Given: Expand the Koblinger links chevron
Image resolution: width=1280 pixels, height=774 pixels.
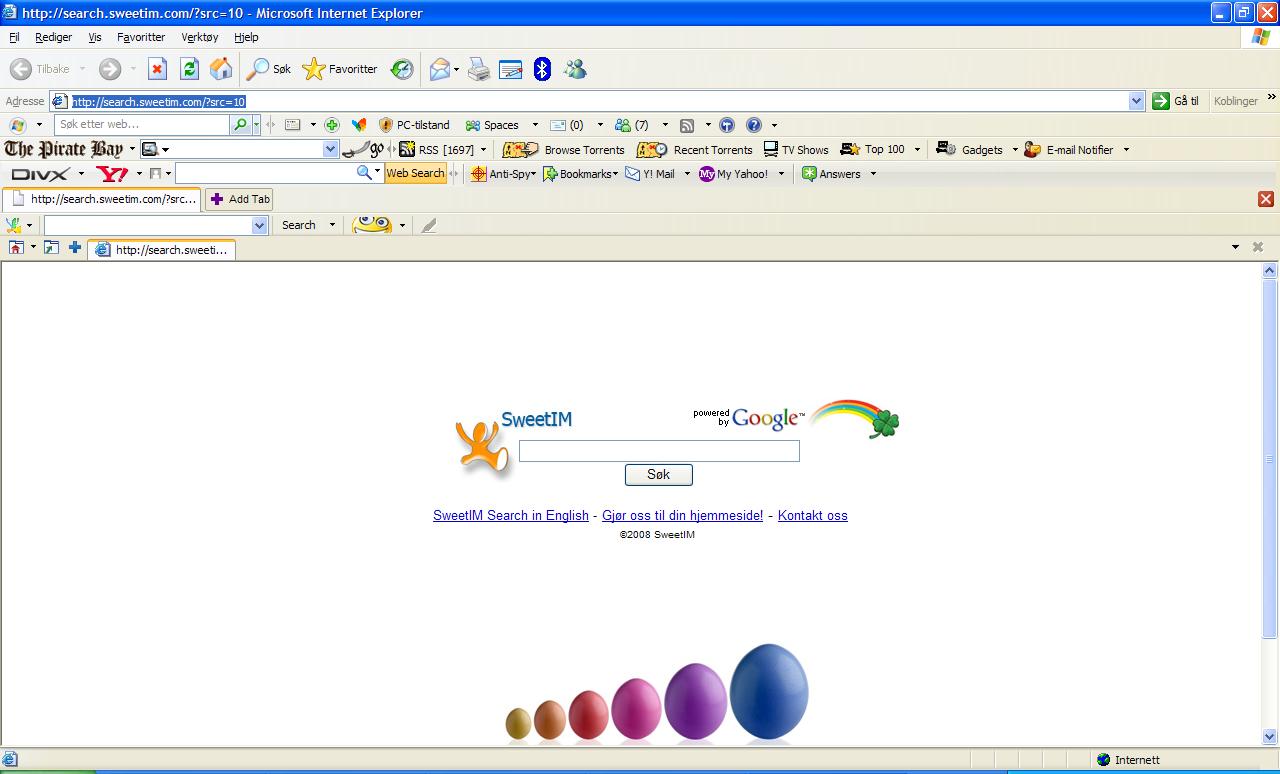Looking at the screenshot, I should [x=1272, y=98].
